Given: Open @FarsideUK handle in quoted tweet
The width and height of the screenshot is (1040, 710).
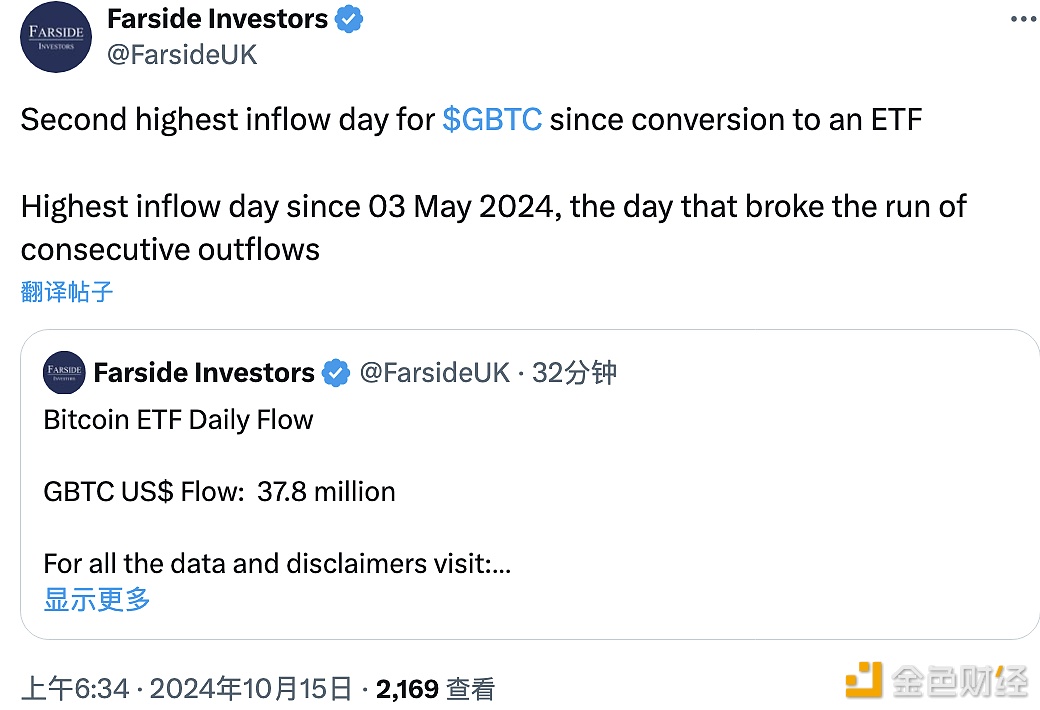Looking at the screenshot, I should pyautogui.click(x=435, y=373).
